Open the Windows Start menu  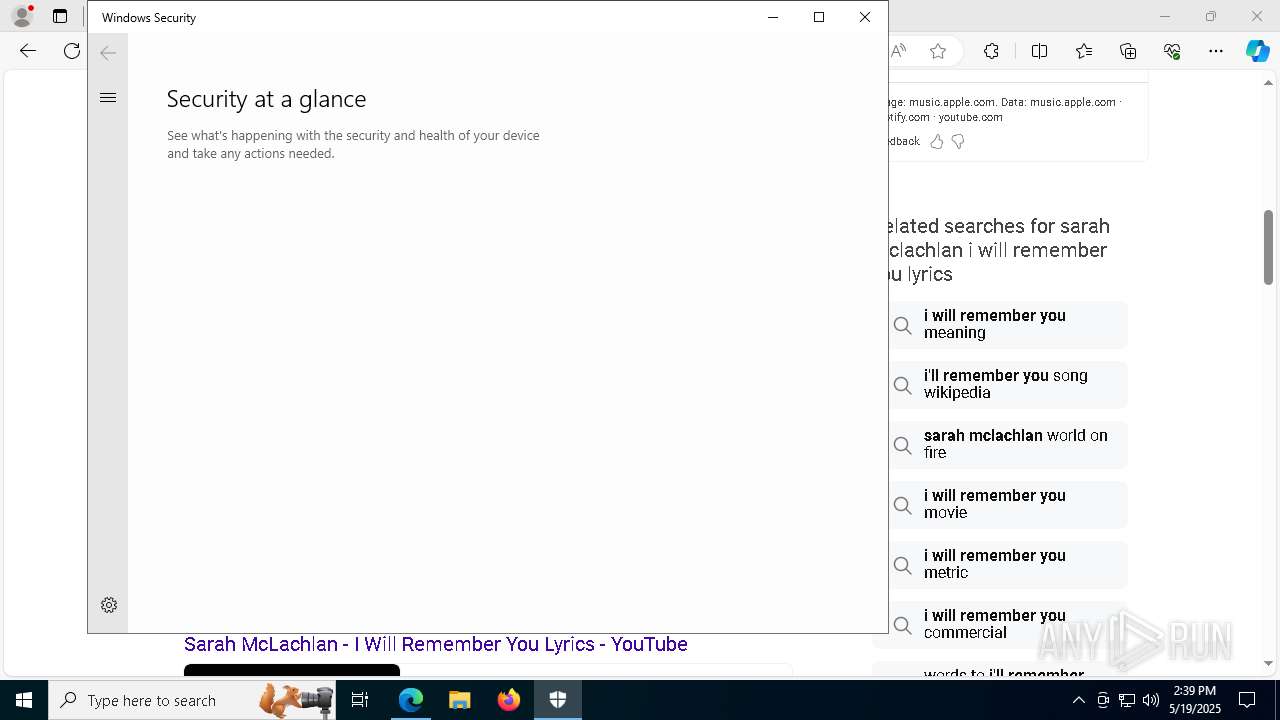(x=24, y=700)
